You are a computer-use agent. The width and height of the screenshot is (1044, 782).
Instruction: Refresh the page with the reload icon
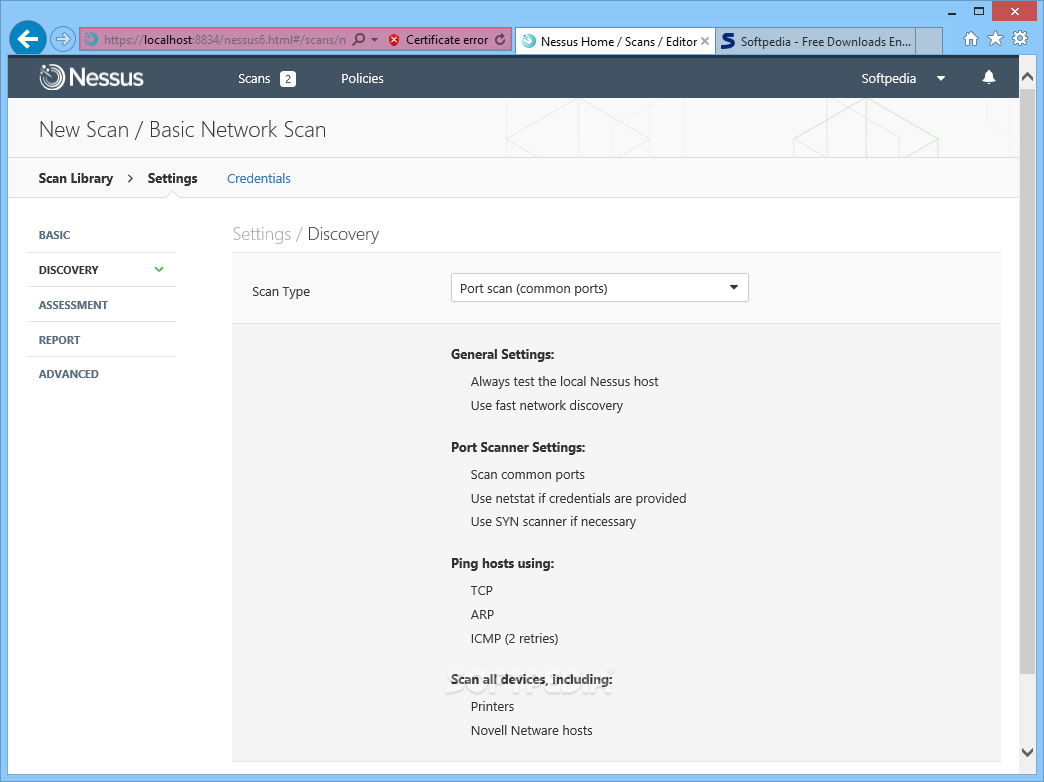coord(500,40)
